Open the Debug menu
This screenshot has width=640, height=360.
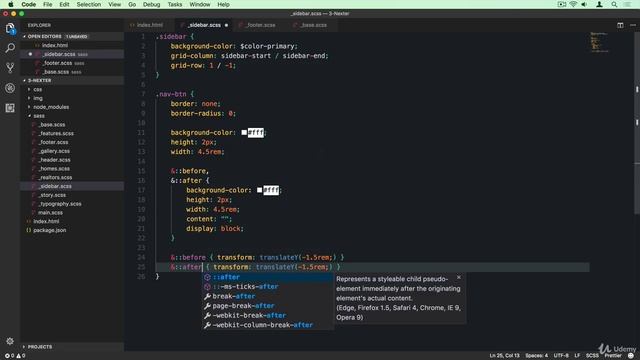[151, 4]
